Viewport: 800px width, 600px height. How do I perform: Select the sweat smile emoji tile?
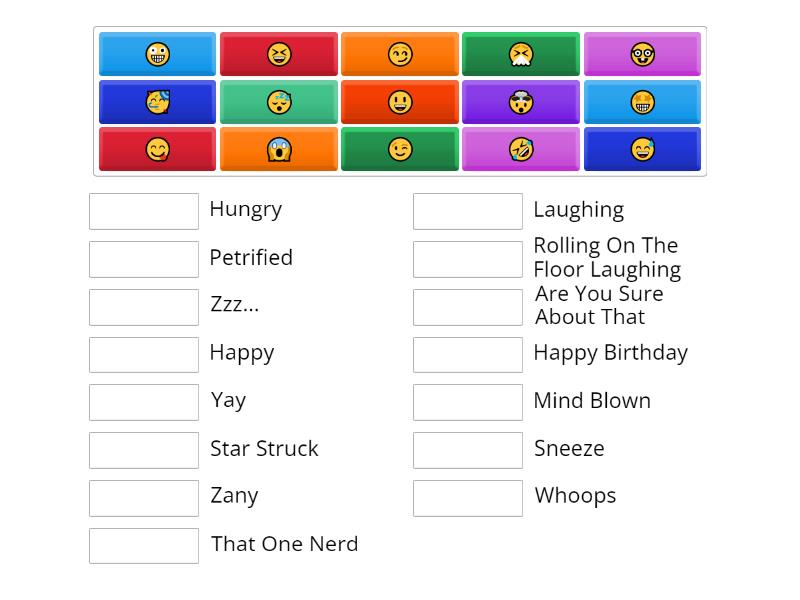[643, 148]
